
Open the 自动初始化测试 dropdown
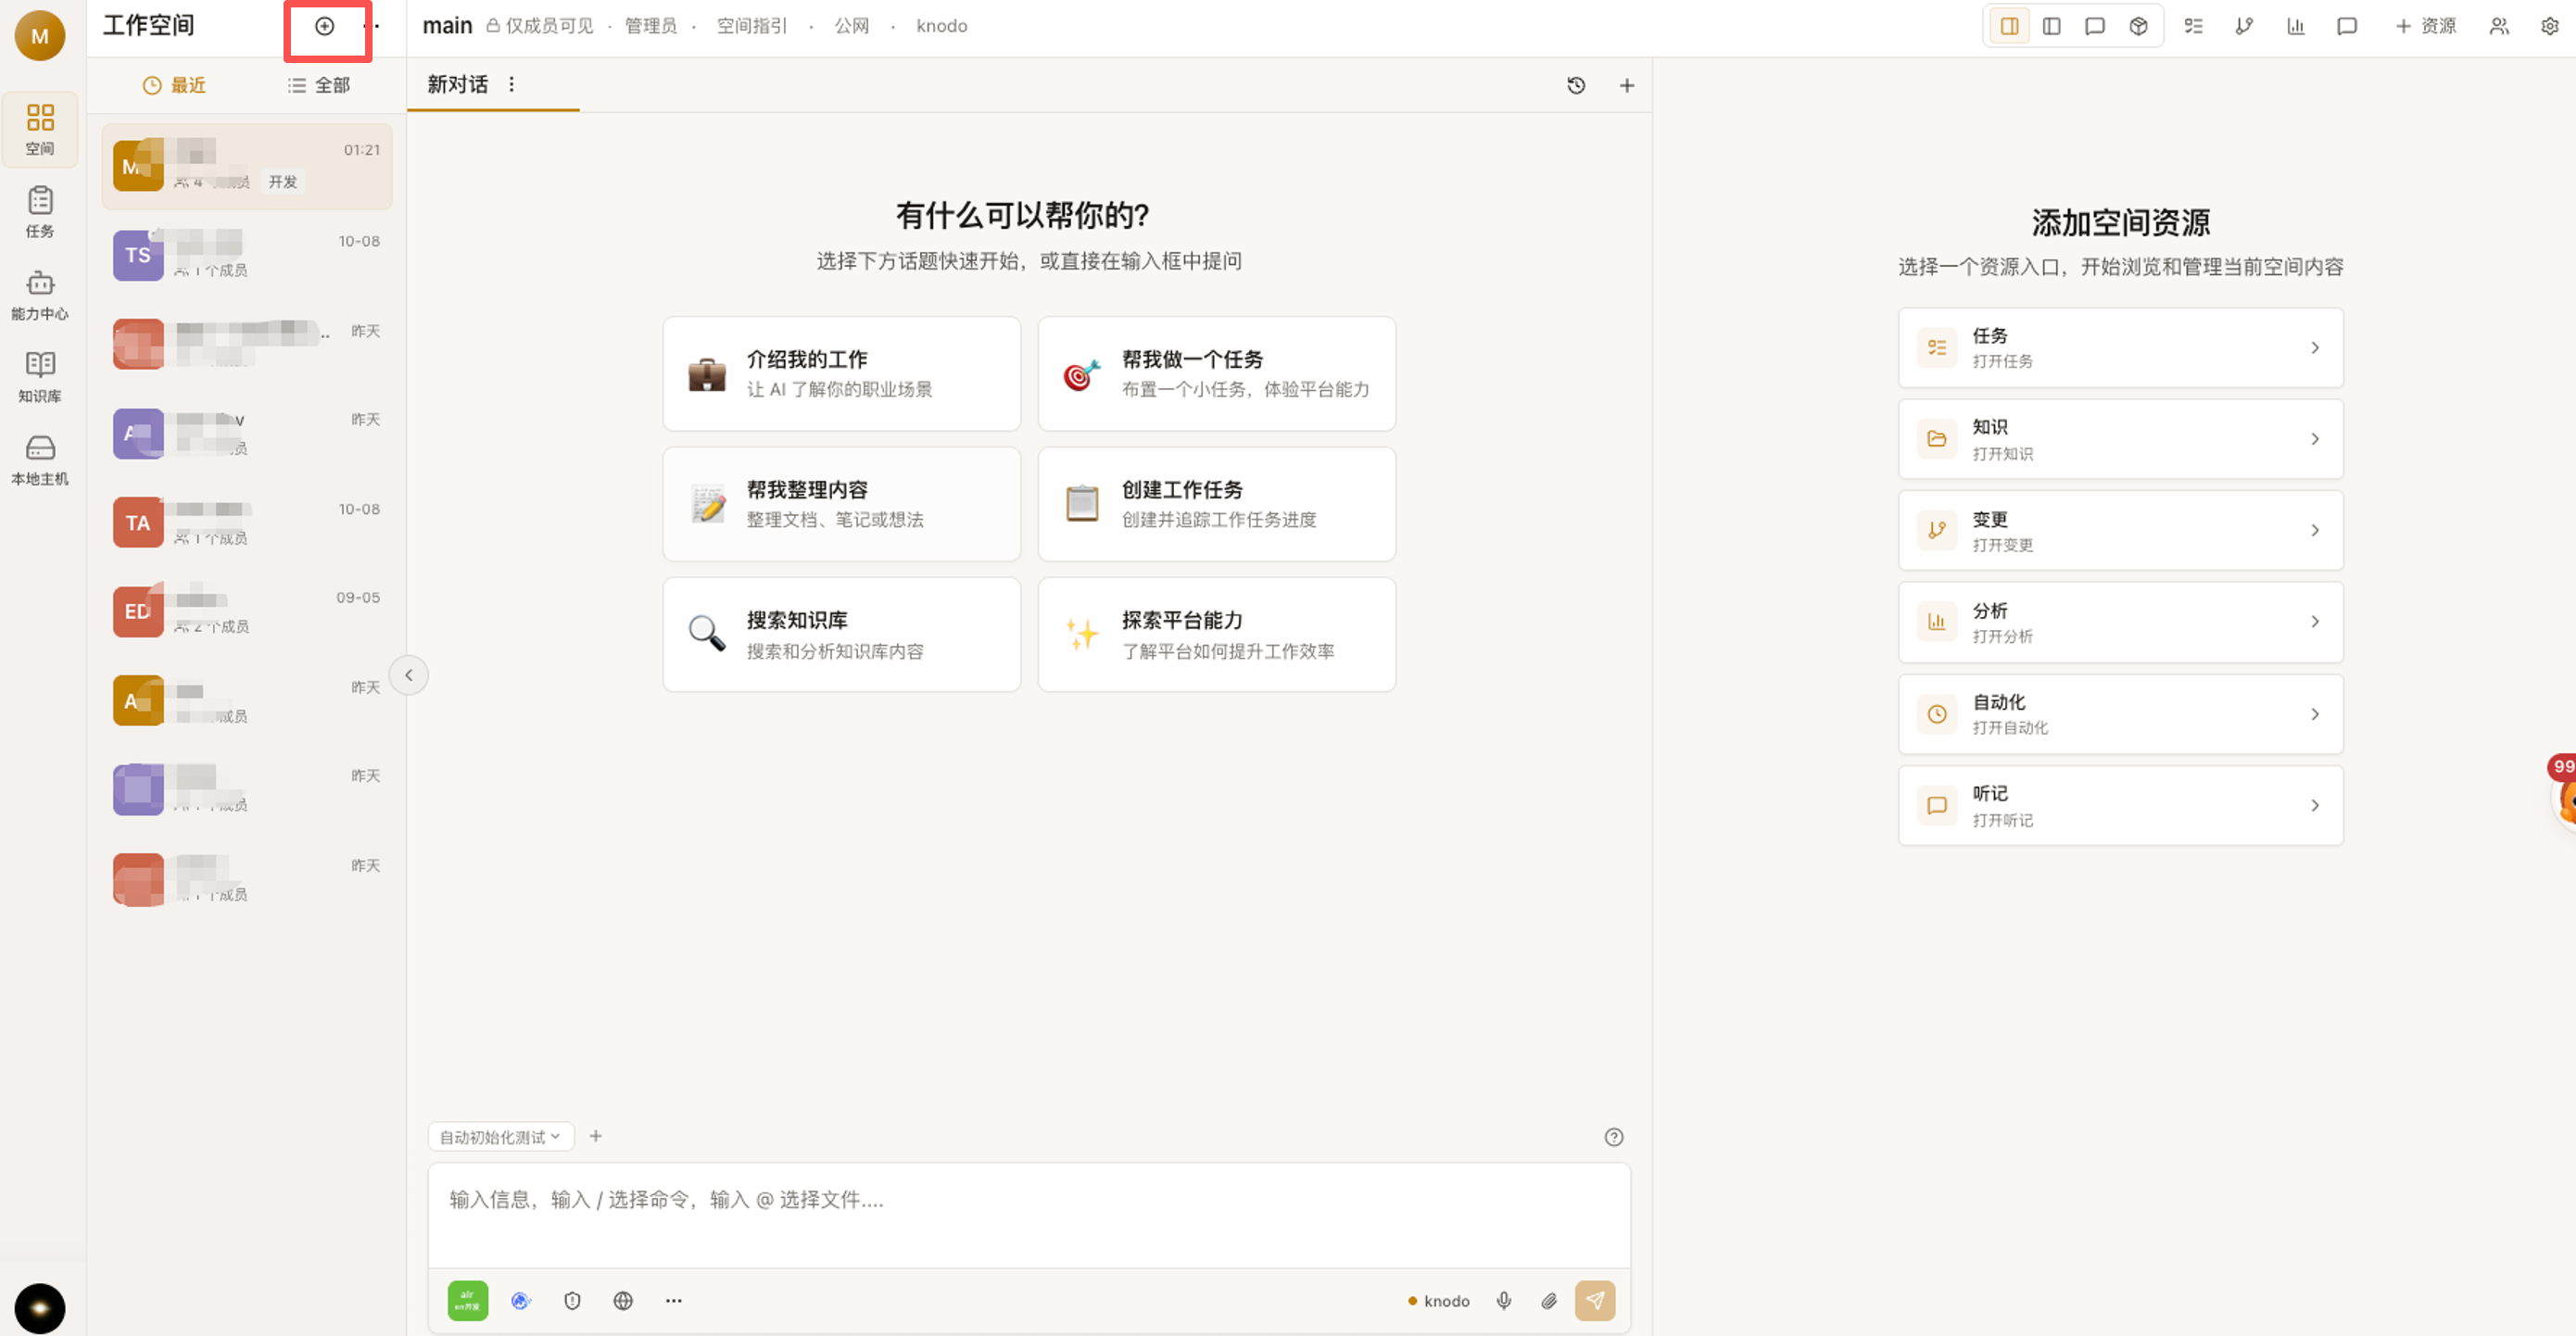pos(501,1137)
